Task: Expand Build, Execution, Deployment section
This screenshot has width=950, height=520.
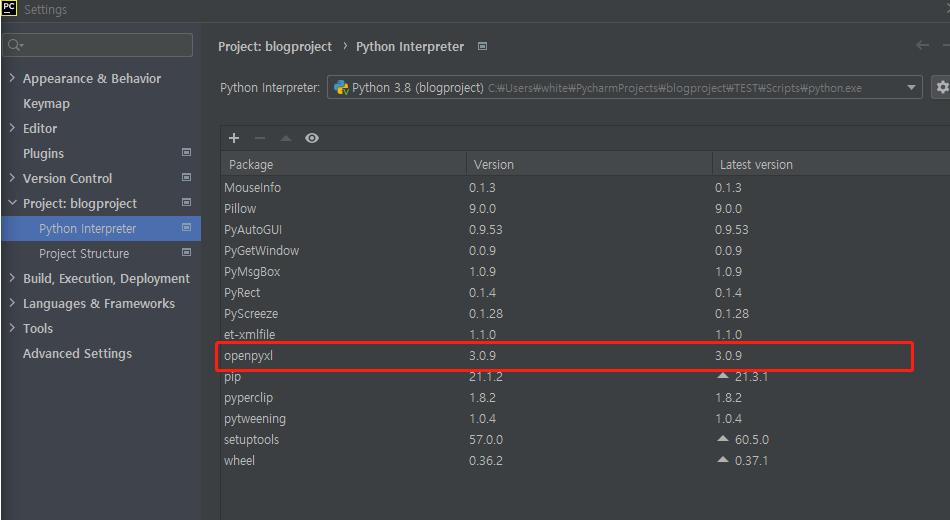Action: [12, 278]
